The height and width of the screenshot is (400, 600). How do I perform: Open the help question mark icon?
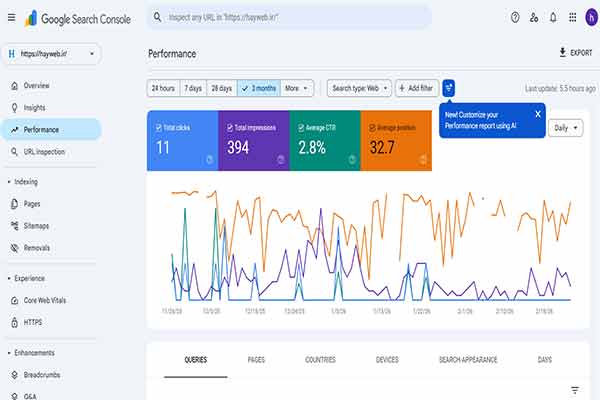click(x=515, y=17)
